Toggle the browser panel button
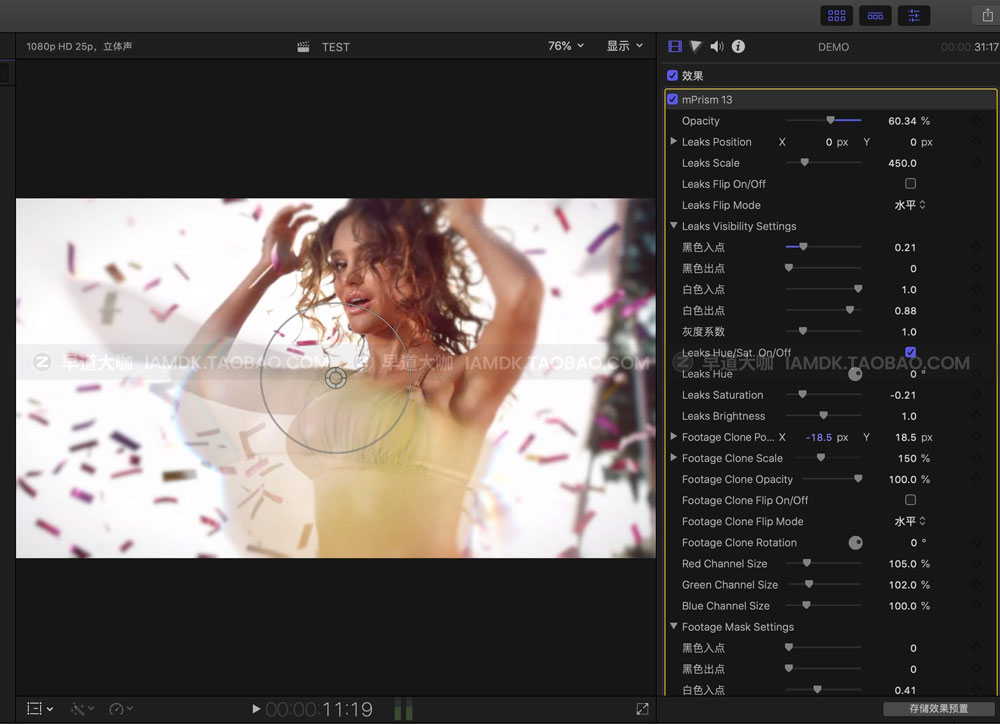 pos(836,16)
